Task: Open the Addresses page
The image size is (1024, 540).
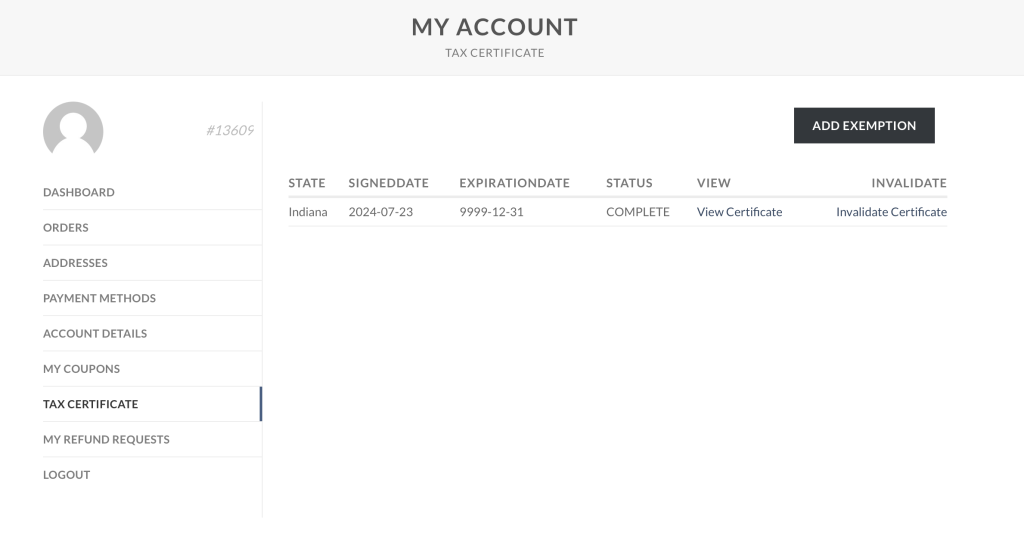Action: (75, 263)
